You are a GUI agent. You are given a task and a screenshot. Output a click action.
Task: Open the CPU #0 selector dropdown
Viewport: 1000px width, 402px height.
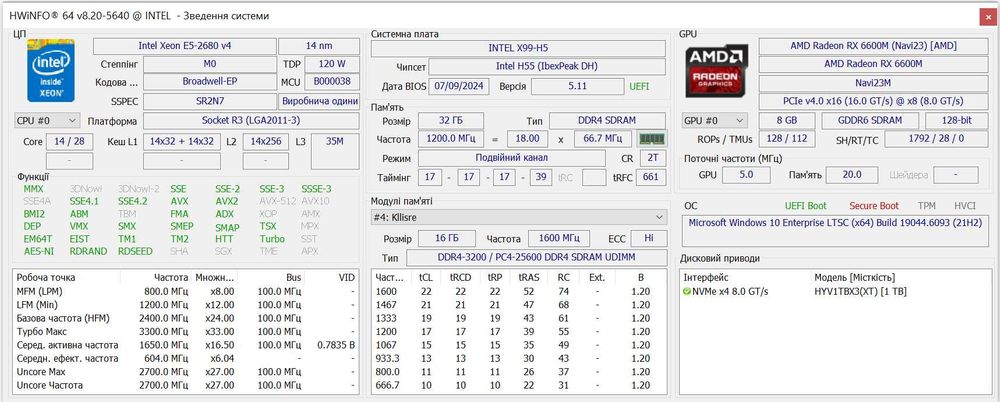[47, 121]
